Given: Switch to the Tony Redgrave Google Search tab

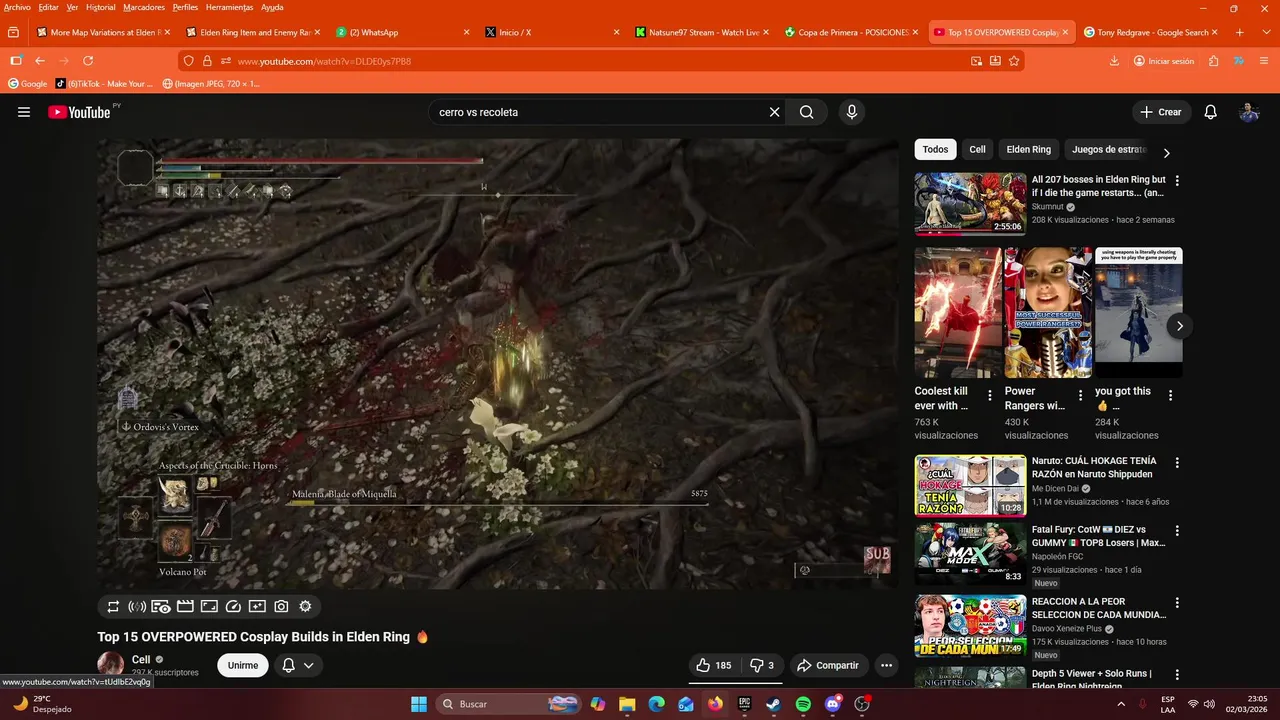Looking at the screenshot, I should coord(1150,32).
